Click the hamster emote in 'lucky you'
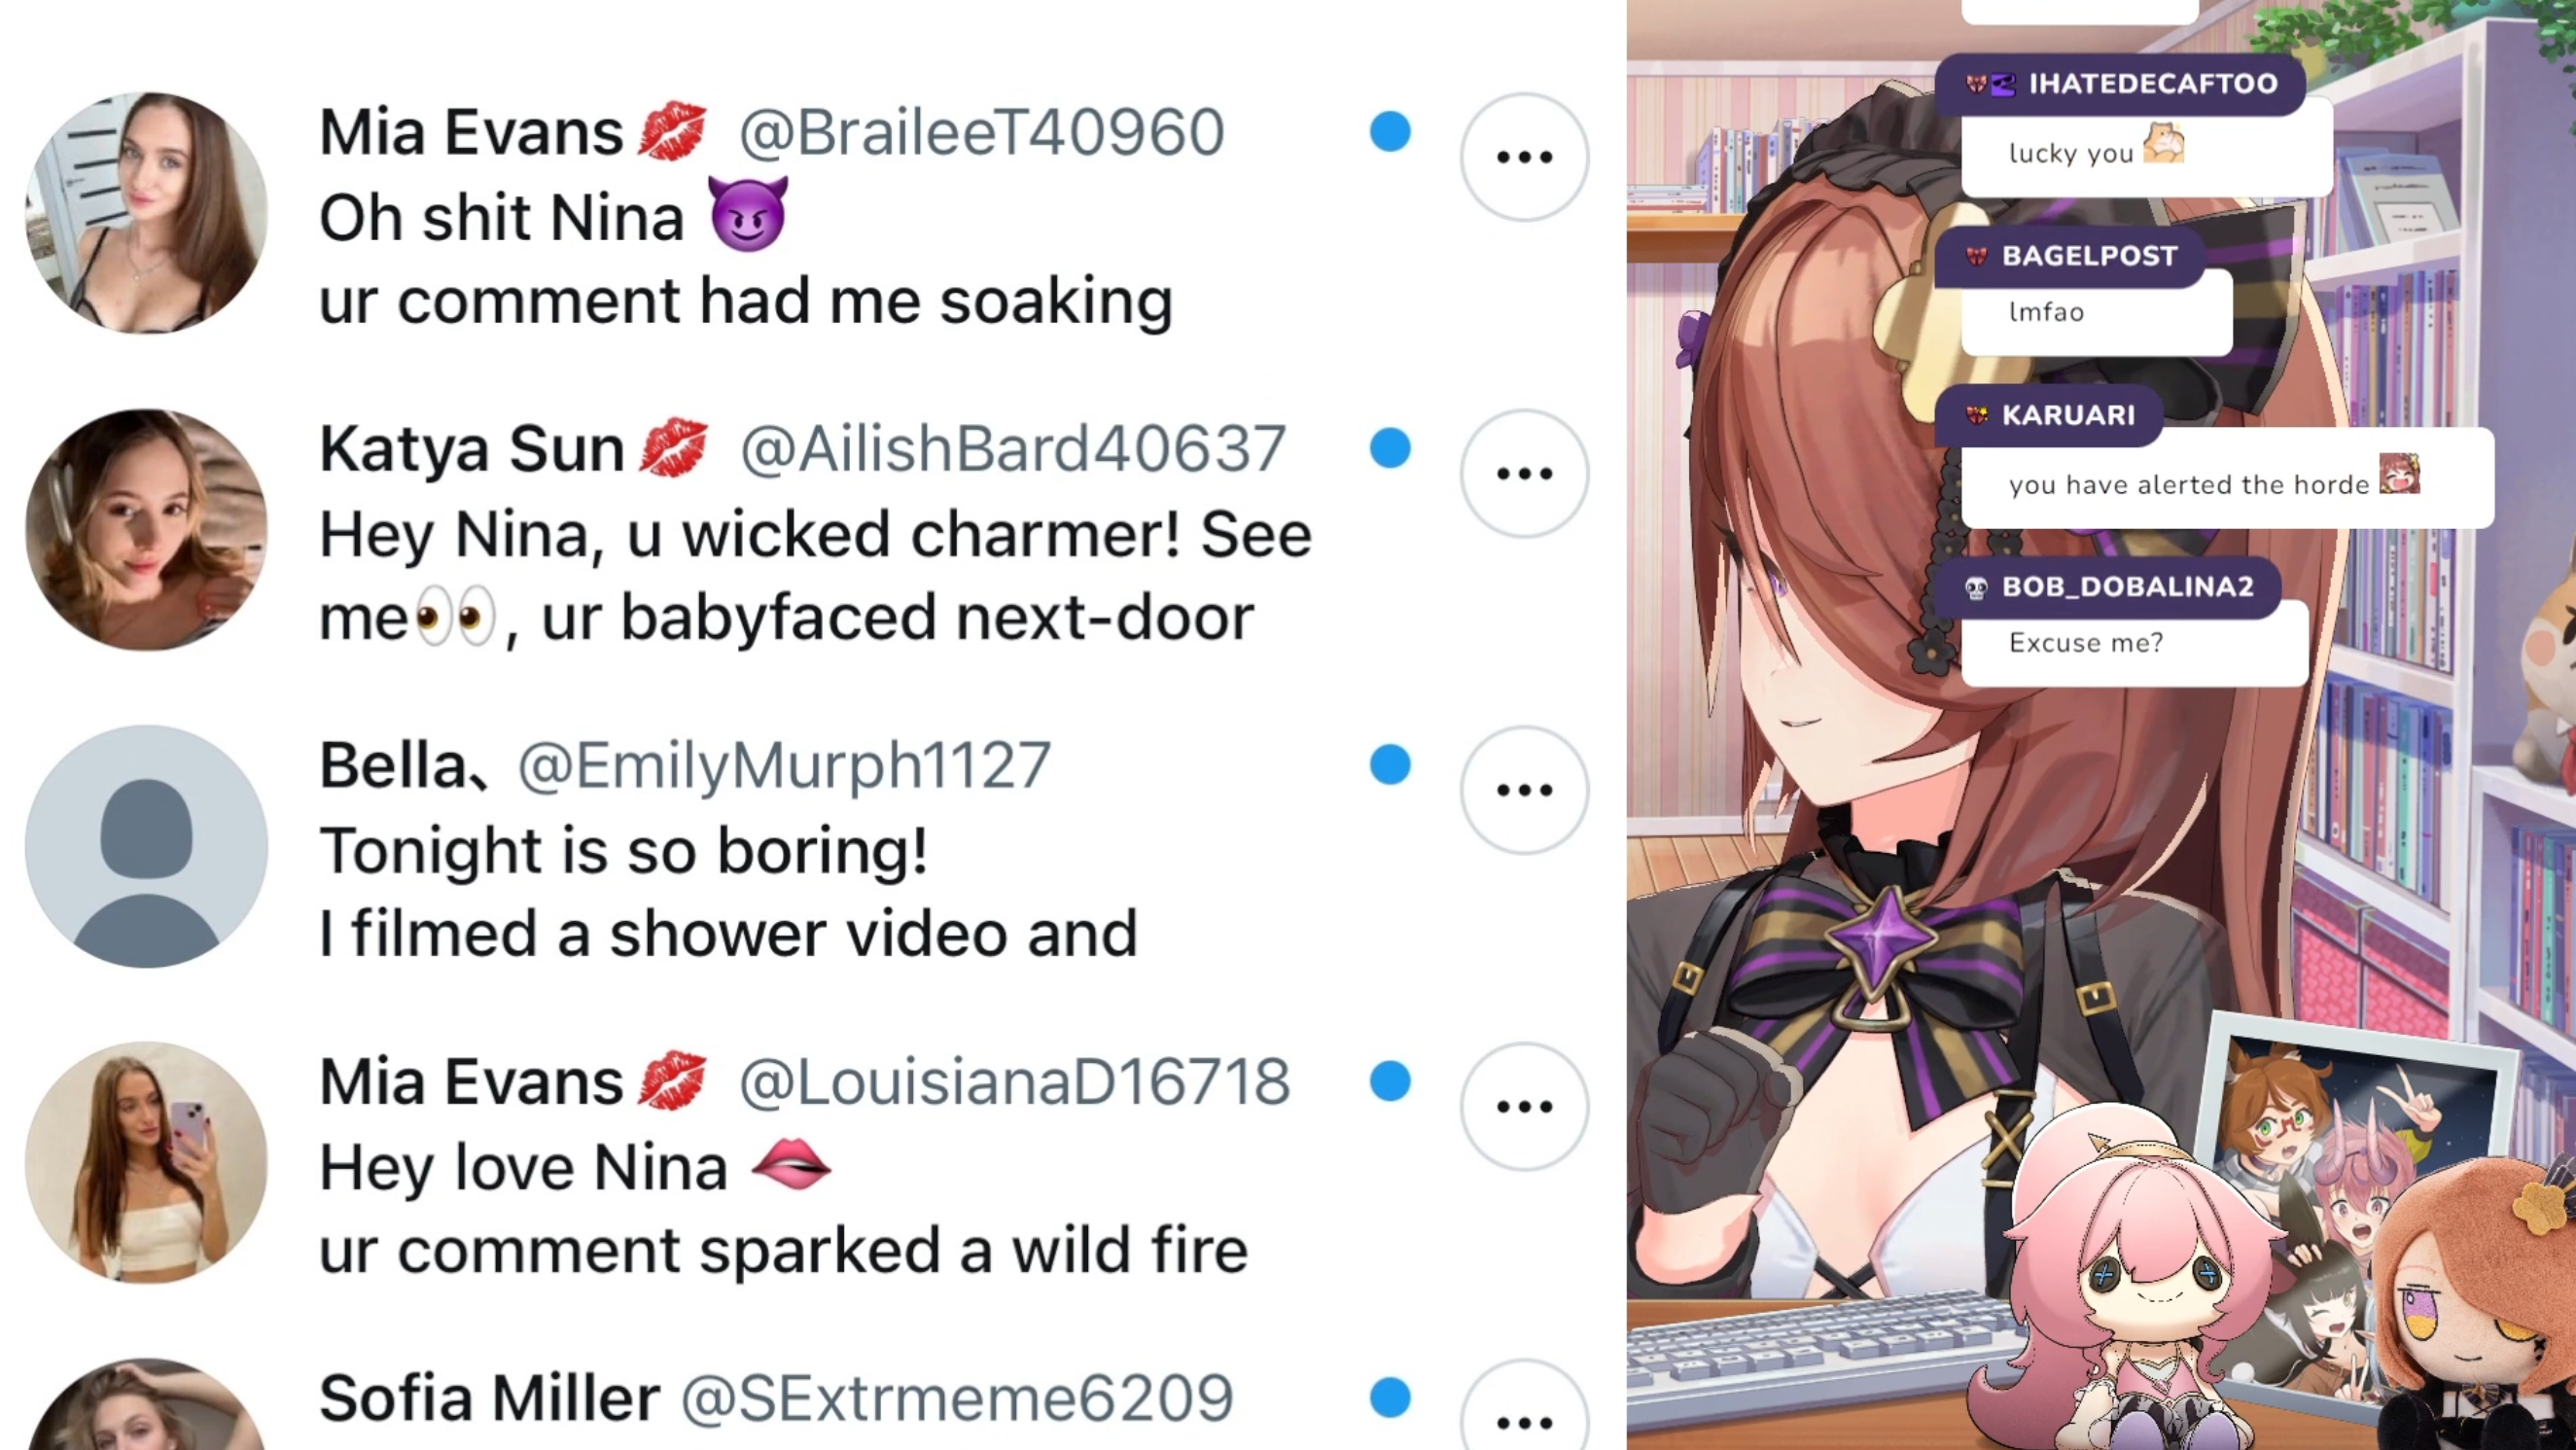This screenshot has height=1450, width=2576. [x=2164, y=146]
